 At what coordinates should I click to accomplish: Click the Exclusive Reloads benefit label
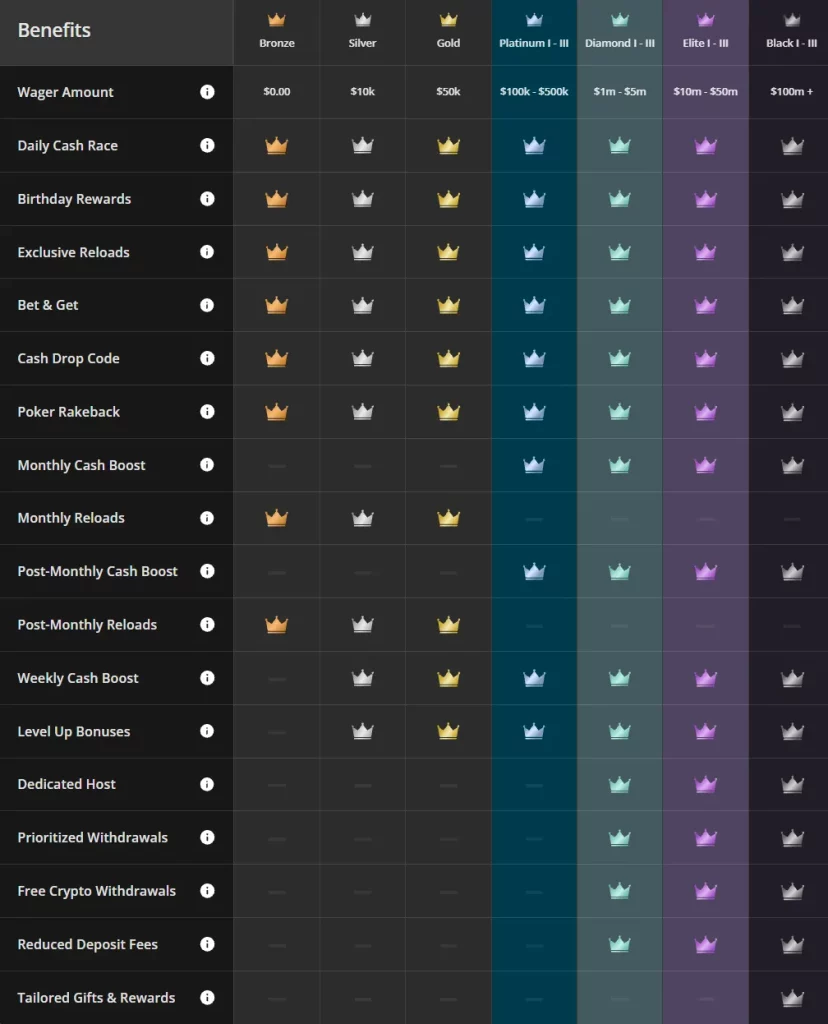pyautogui.click(x=74, y=252)
